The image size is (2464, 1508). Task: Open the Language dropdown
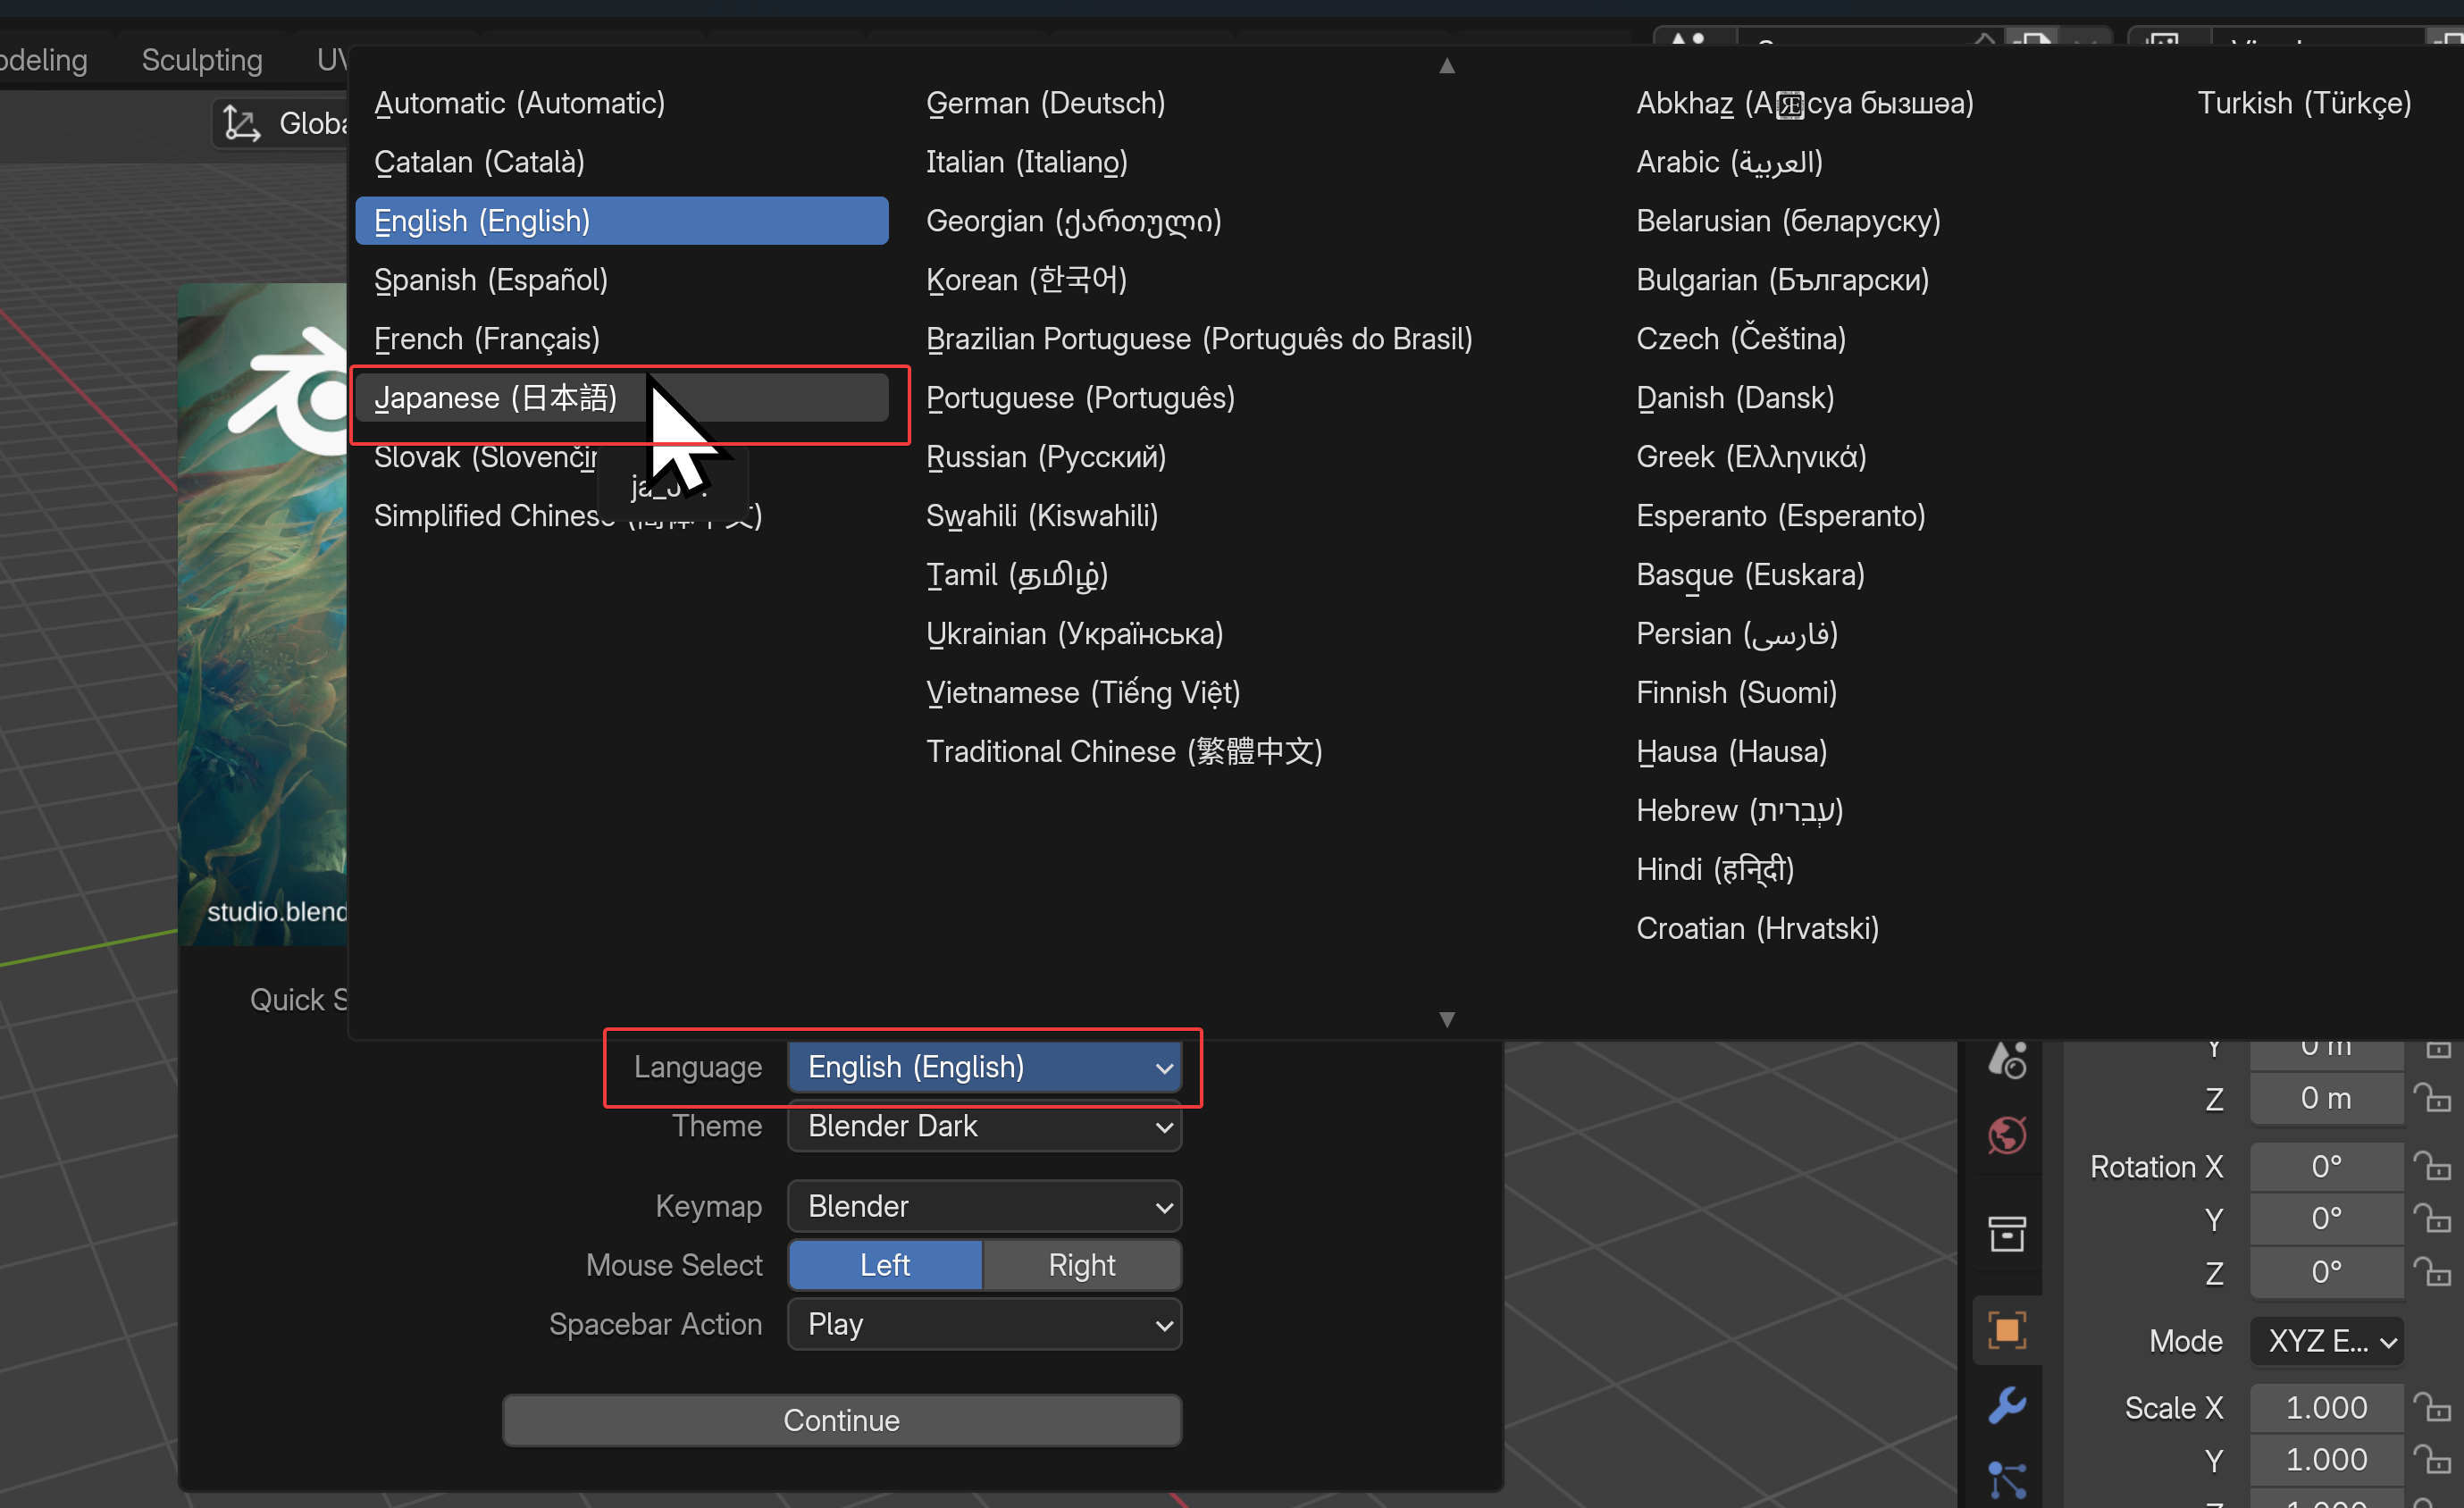point(984,1067)
